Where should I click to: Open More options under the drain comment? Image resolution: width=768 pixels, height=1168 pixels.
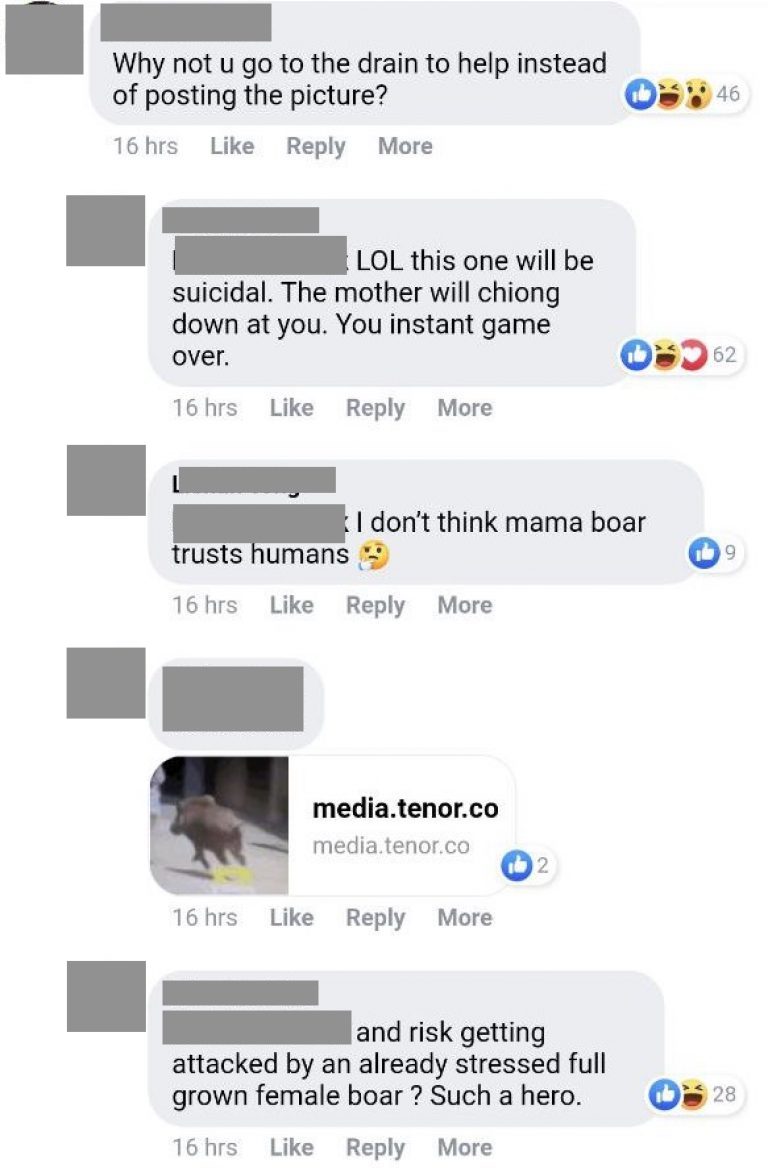tap(405, 146)
